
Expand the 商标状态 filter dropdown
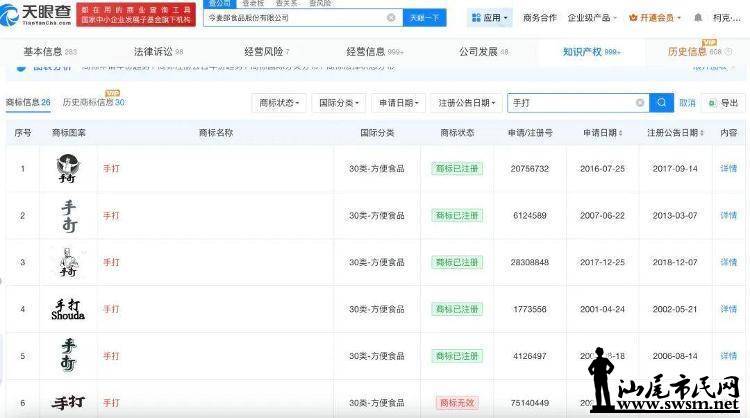pos(279,103)
